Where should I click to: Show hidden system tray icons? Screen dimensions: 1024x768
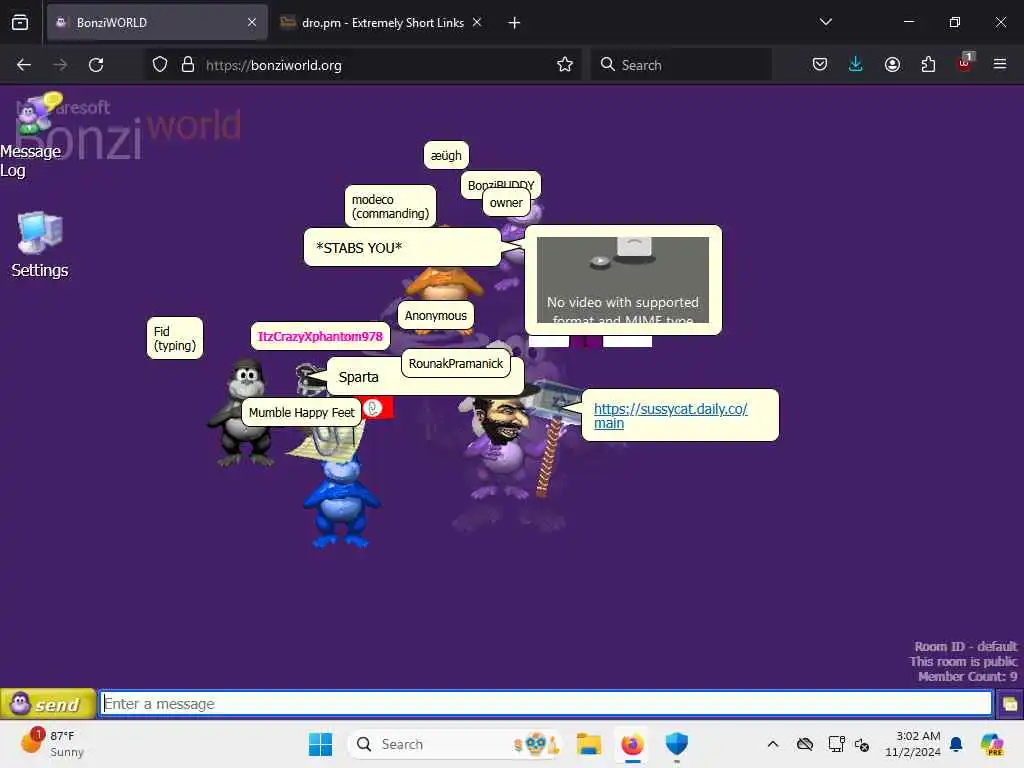773,744
